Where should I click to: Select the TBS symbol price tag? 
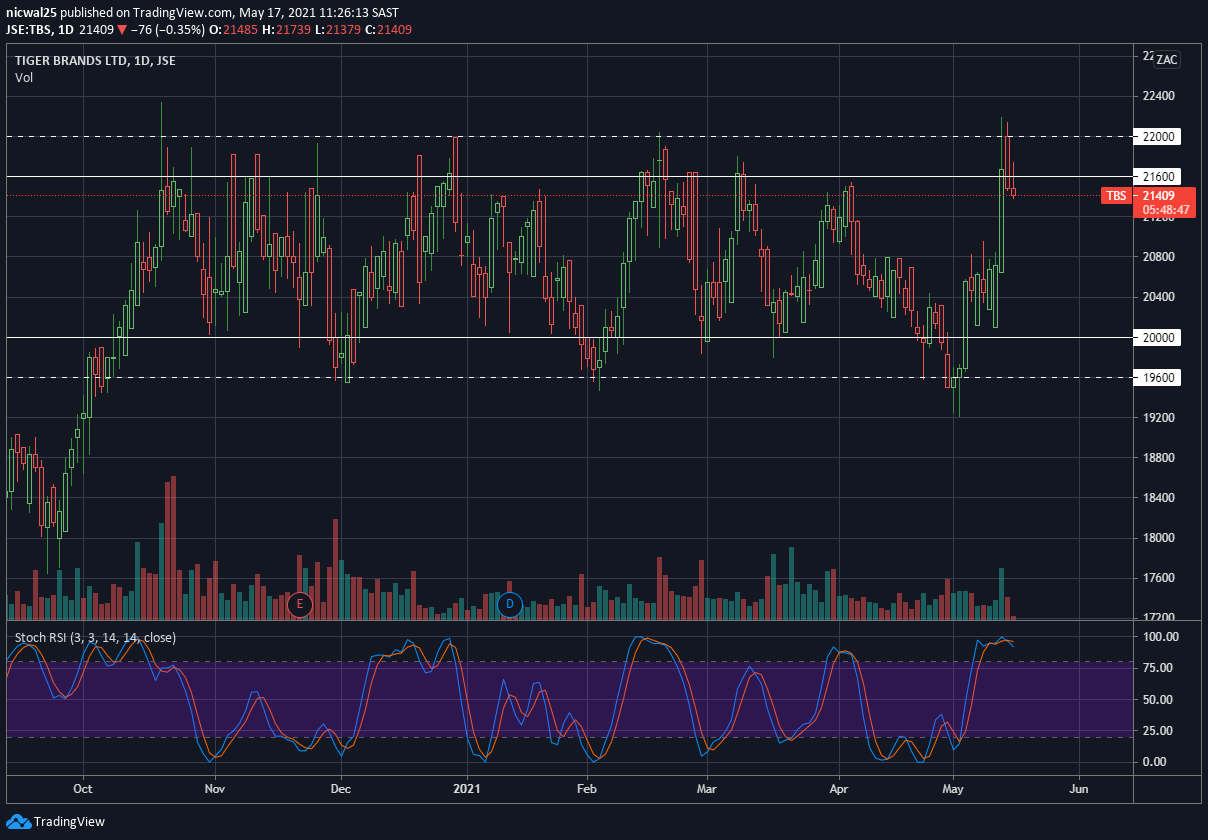tap(1115, 195)
